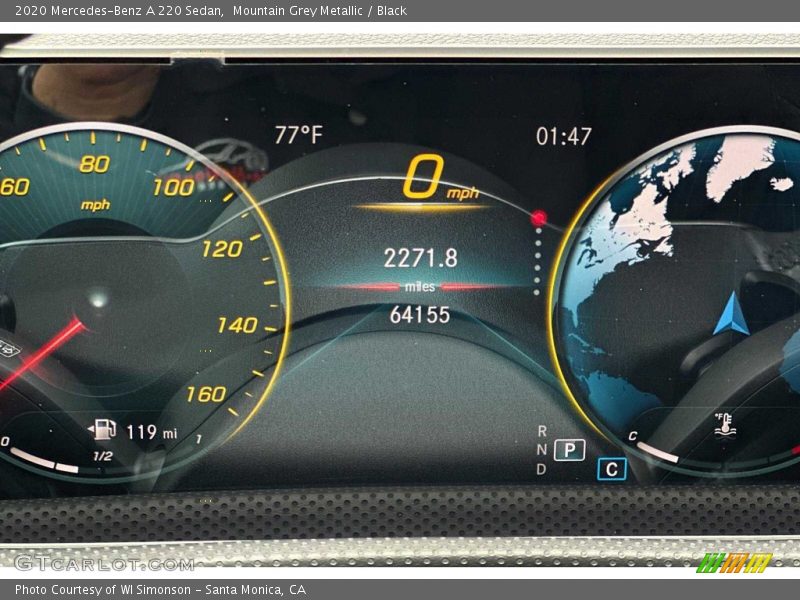Tap the 160 mark on speedometer
The width and height of the screenshot is (800, 600).
pyautogui.click(x=206, y=394)
